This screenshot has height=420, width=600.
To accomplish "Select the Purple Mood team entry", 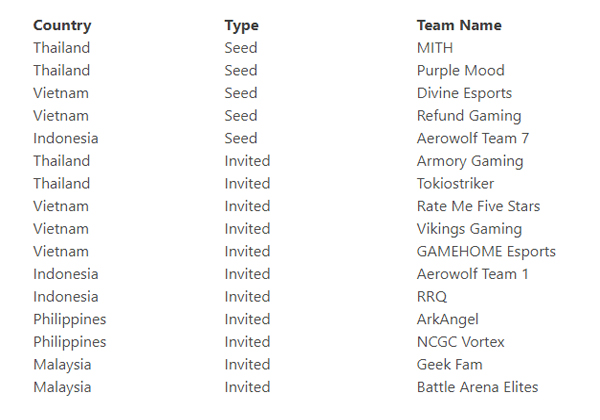I will [x=461, y=71].
